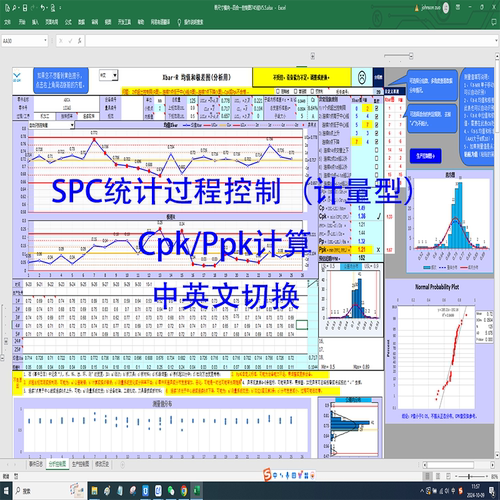Switch to Page Break Preview icon
This screenshot has height=500, width=500.
pyautogui.click(x=448, y=476)
